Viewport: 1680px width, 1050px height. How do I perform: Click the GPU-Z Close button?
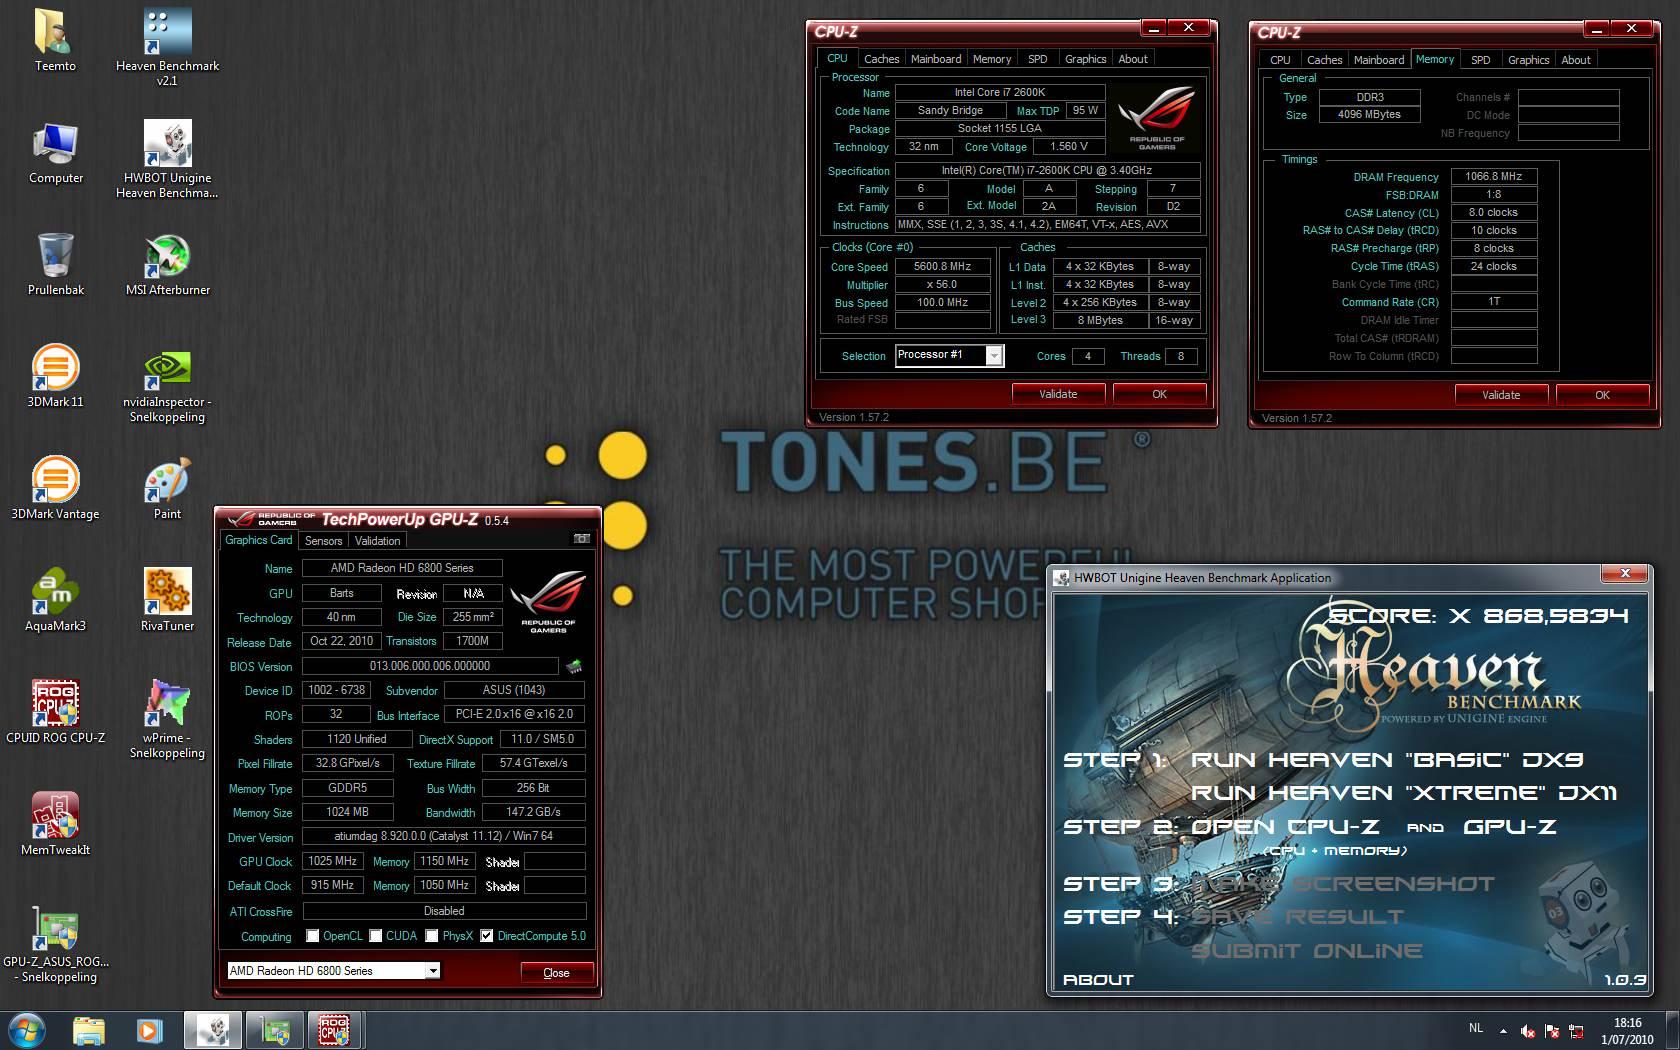(x=557, y=973)
